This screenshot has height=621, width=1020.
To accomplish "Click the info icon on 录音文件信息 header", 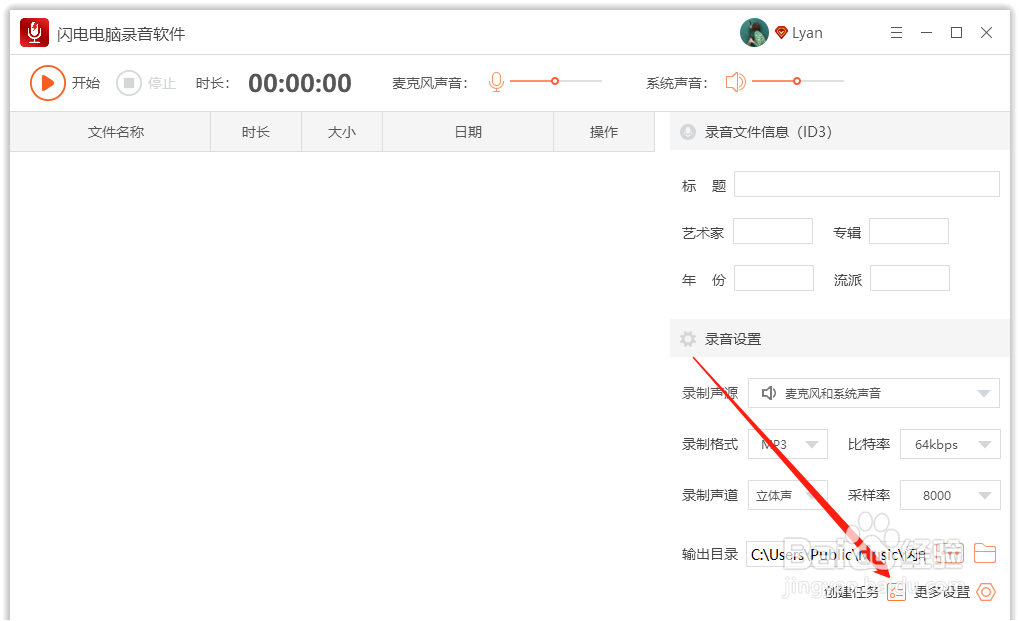I will (686, 131).
